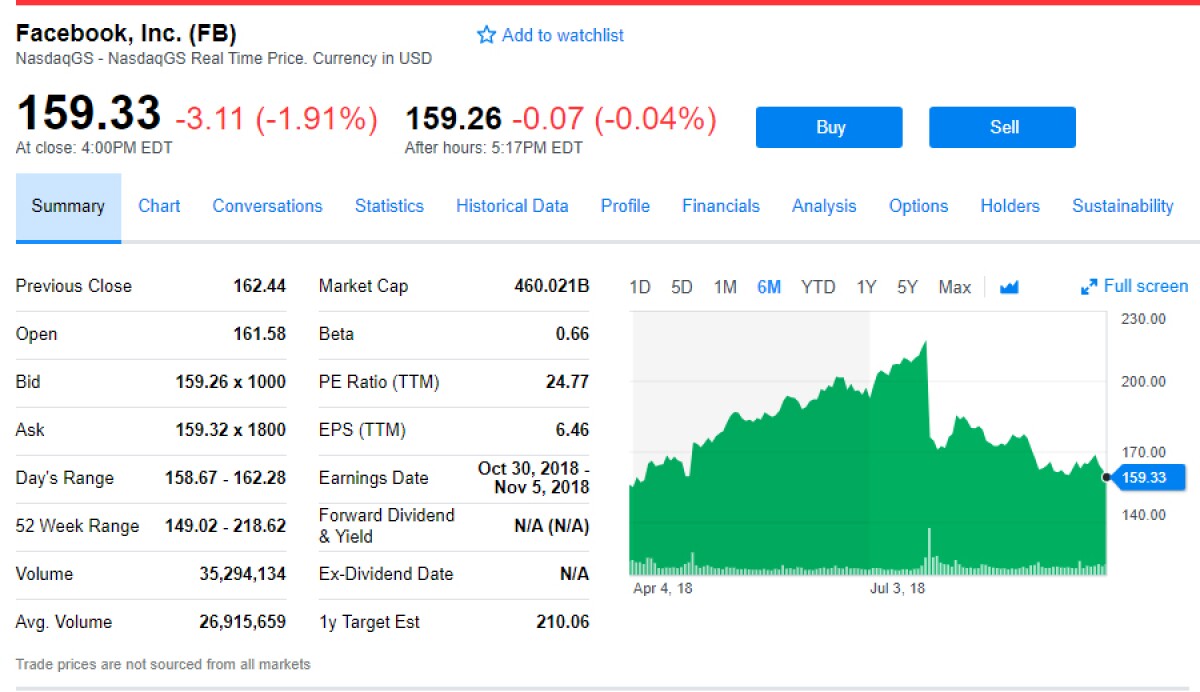Viewport: 1200px width, 692px height.
Task: Click the Ex-Dividend Date label
Action: [386, 574]
